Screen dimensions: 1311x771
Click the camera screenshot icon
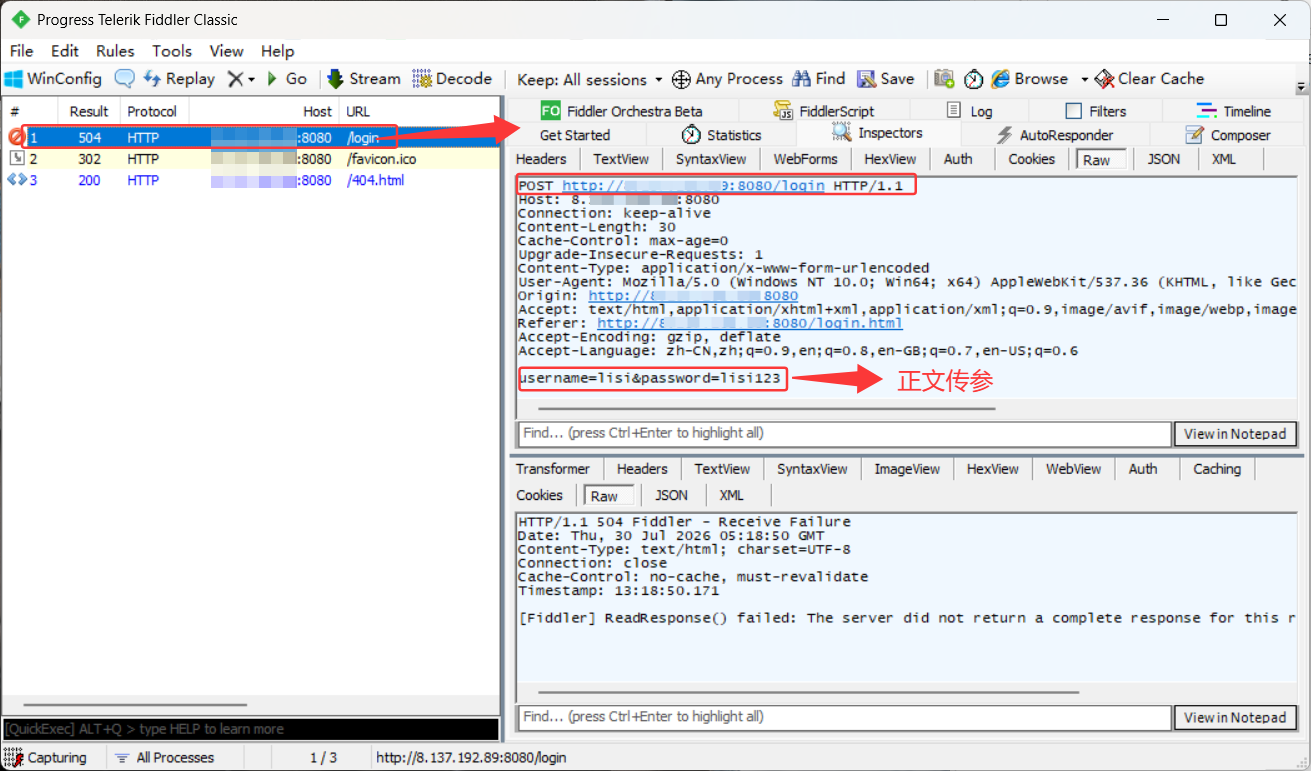(944, 79)
